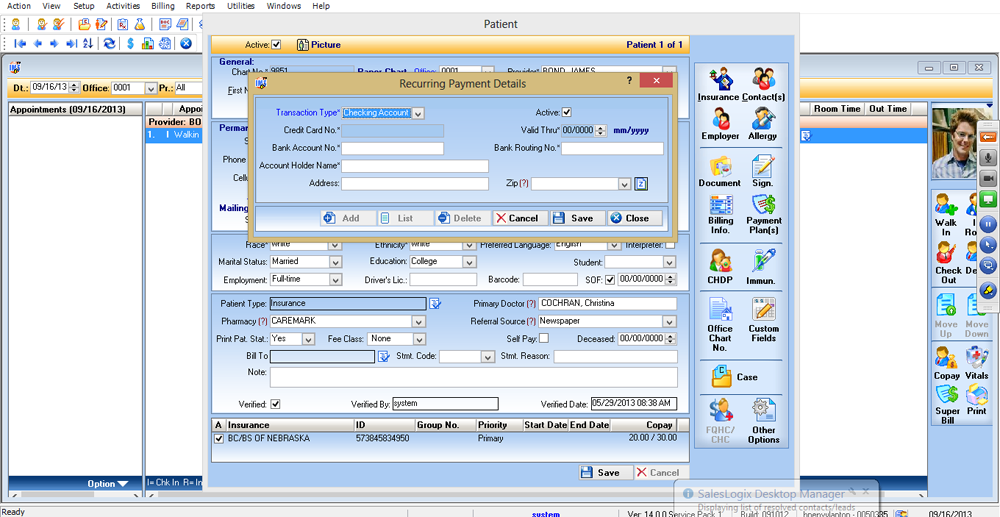The image size is (1000, 517).
Task: Open the Zip dropdown in payment dialog
Action: tap(624, 184)
